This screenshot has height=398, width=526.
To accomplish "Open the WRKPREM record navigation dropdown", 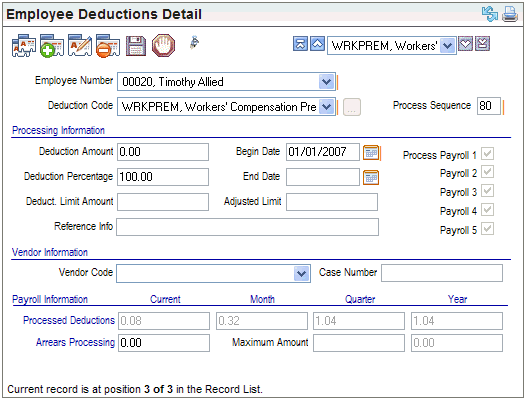I will point(448,45).
